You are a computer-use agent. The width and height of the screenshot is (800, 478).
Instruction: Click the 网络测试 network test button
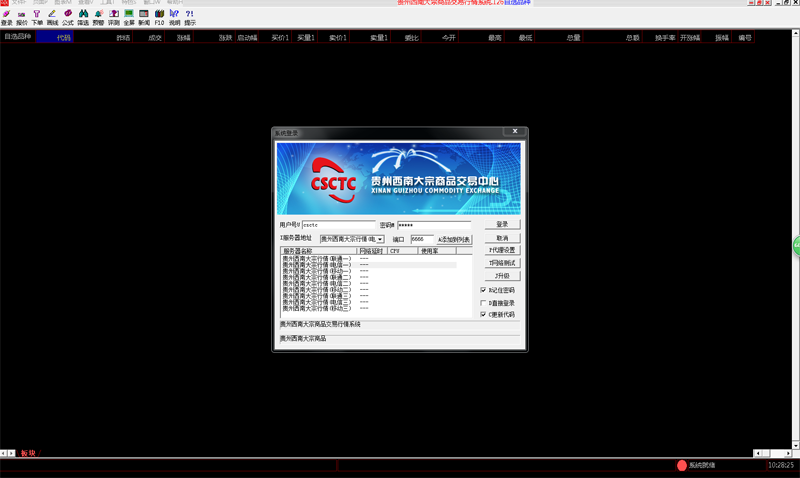[502, 263]
